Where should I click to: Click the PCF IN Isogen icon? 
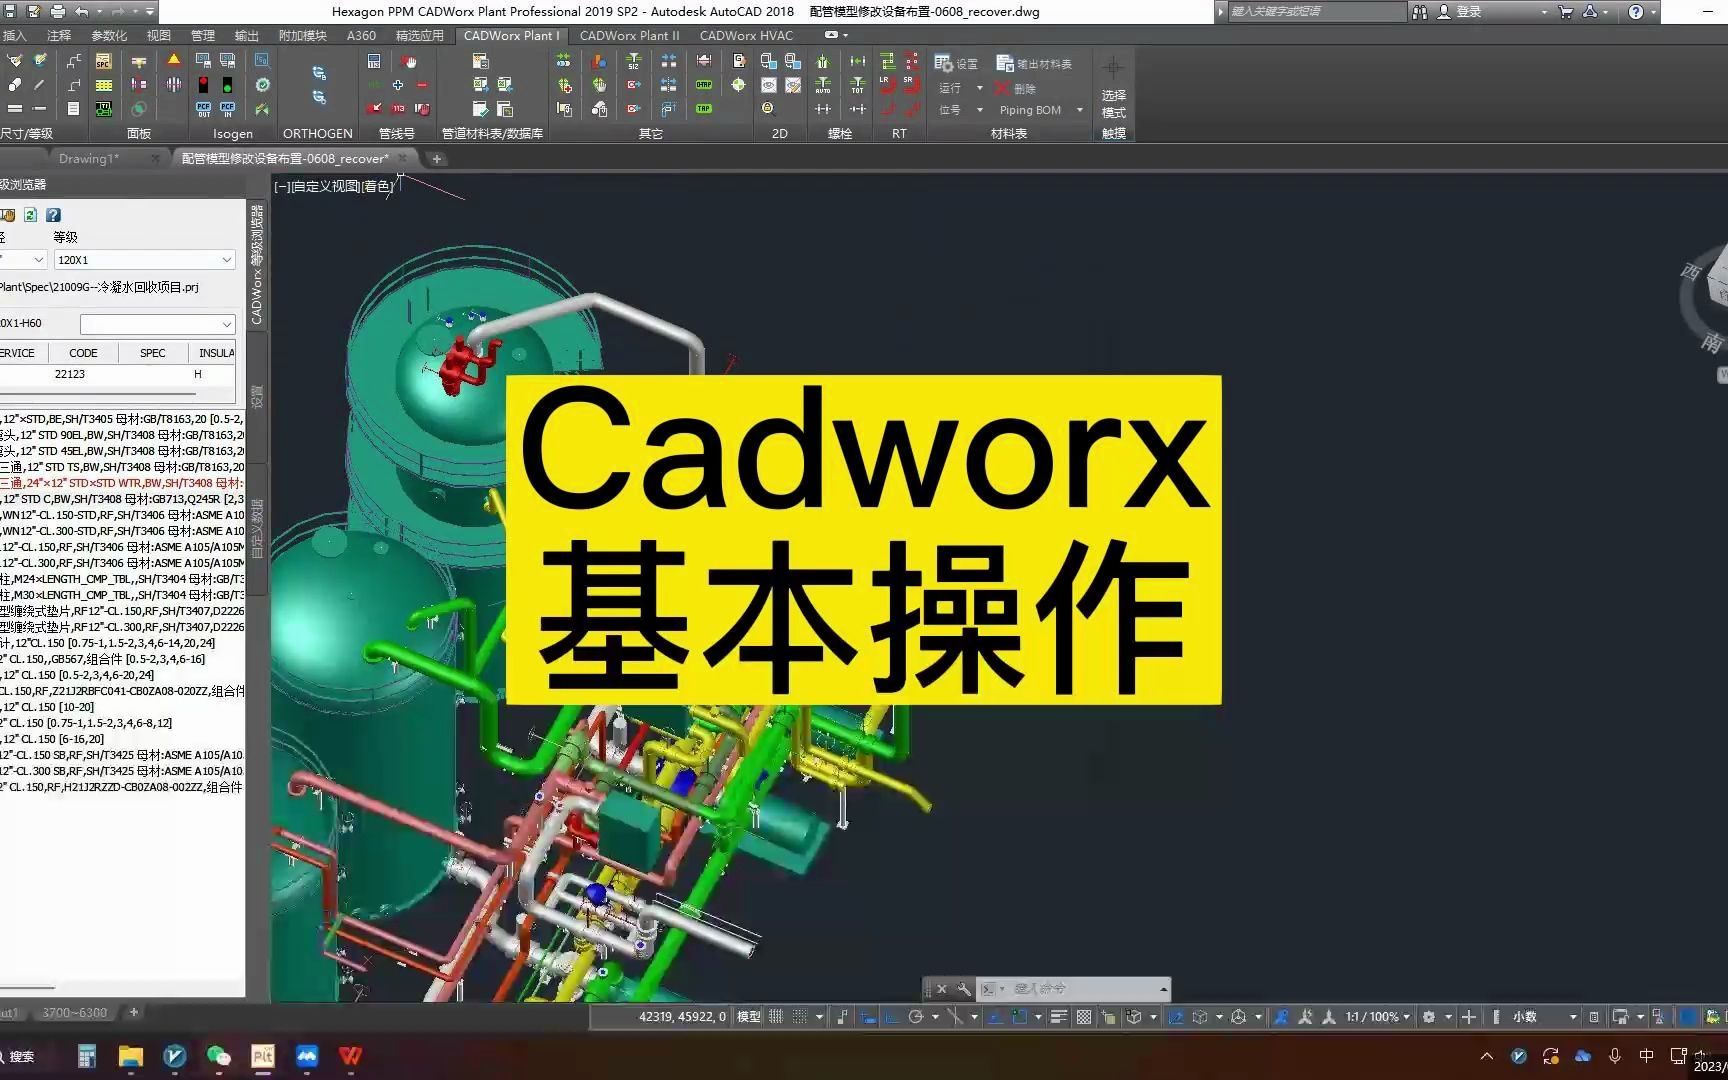(227, 109)
